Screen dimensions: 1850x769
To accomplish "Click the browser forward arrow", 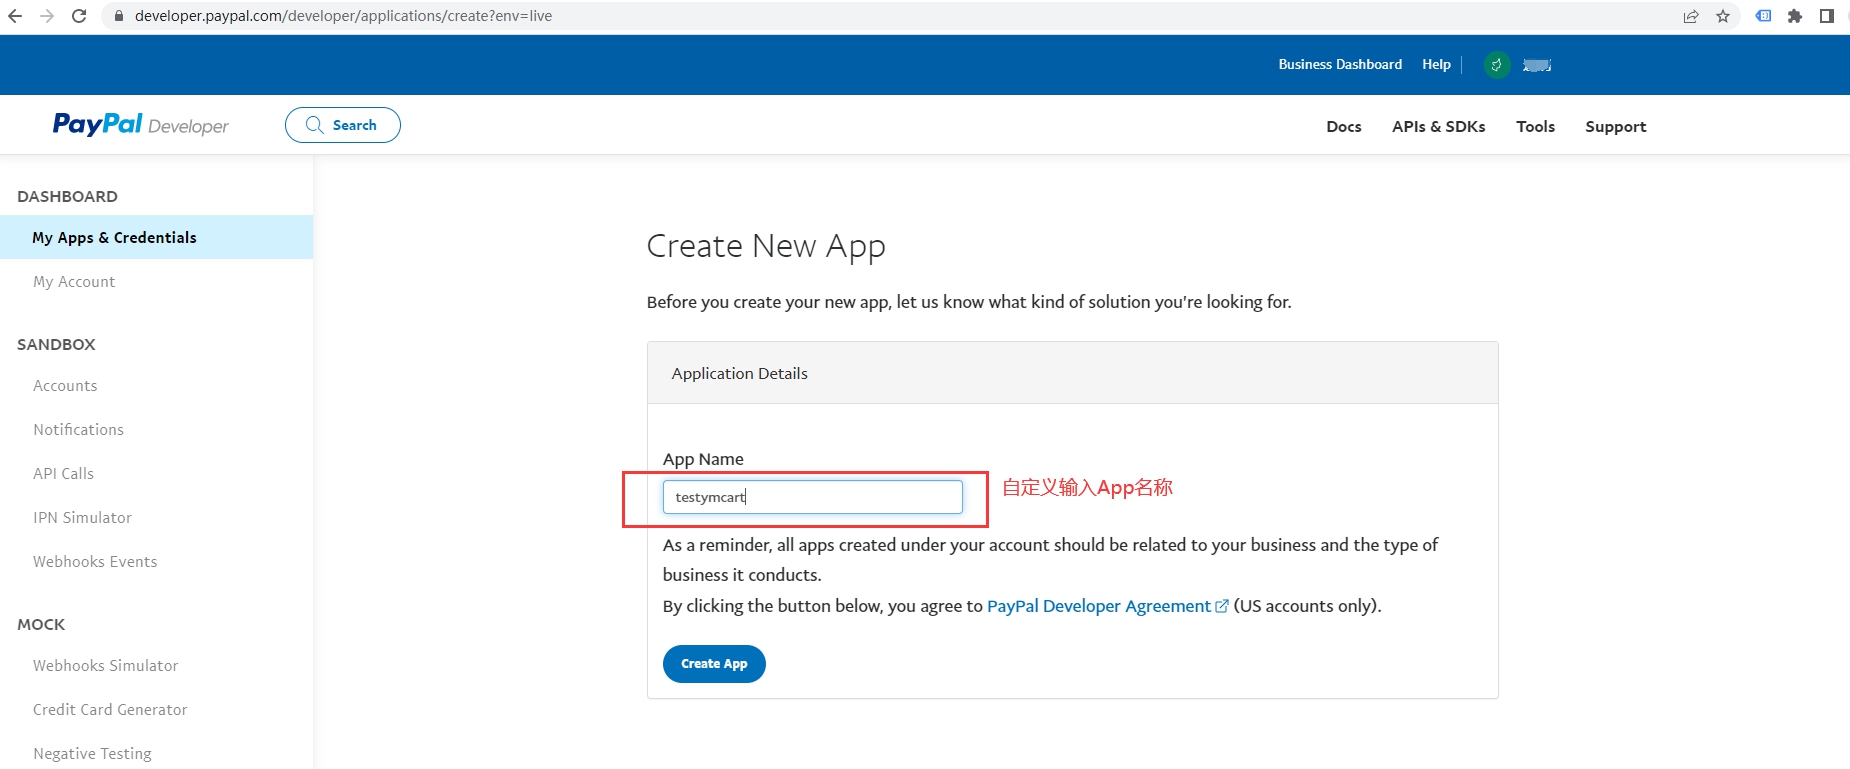I will (47, 16).
